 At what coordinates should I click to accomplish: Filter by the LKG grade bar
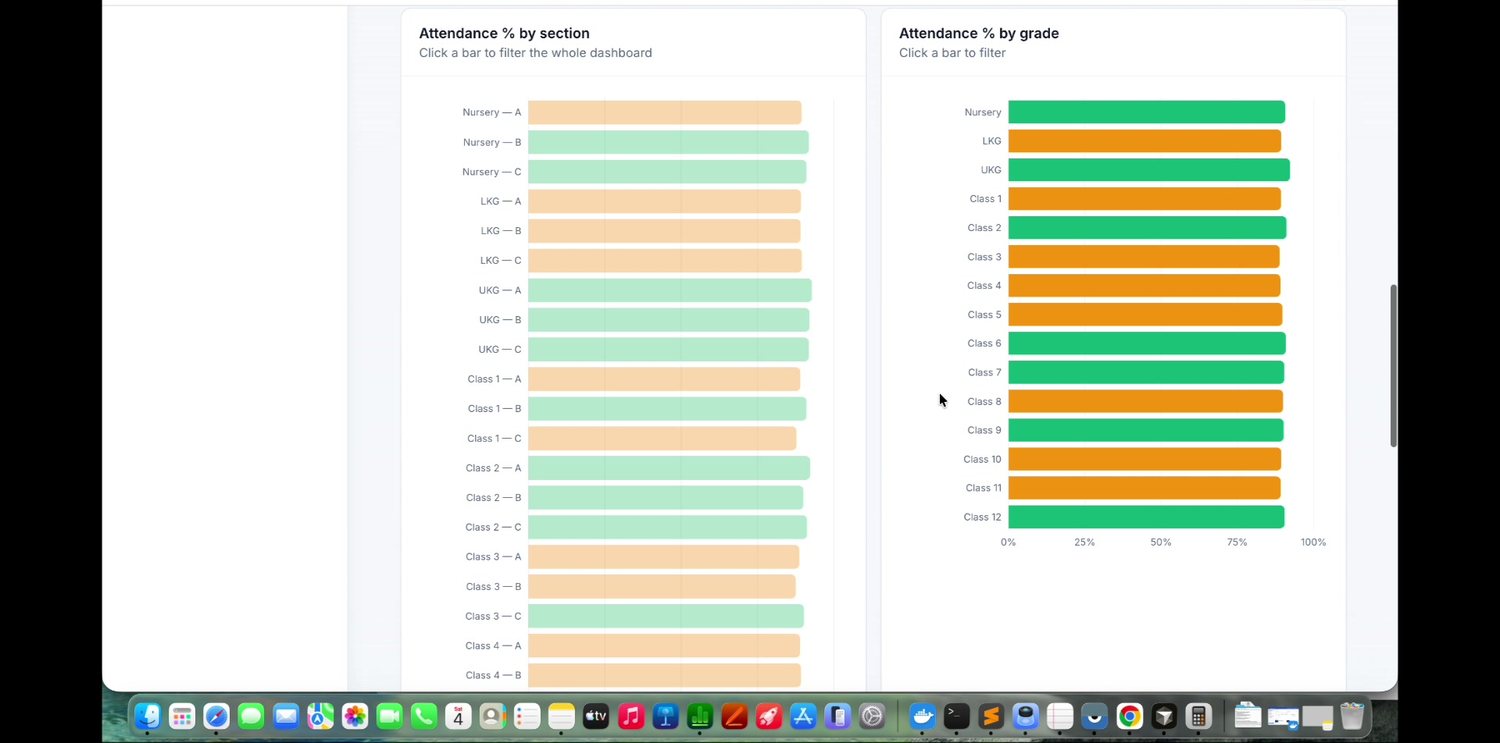(1144, 141)
